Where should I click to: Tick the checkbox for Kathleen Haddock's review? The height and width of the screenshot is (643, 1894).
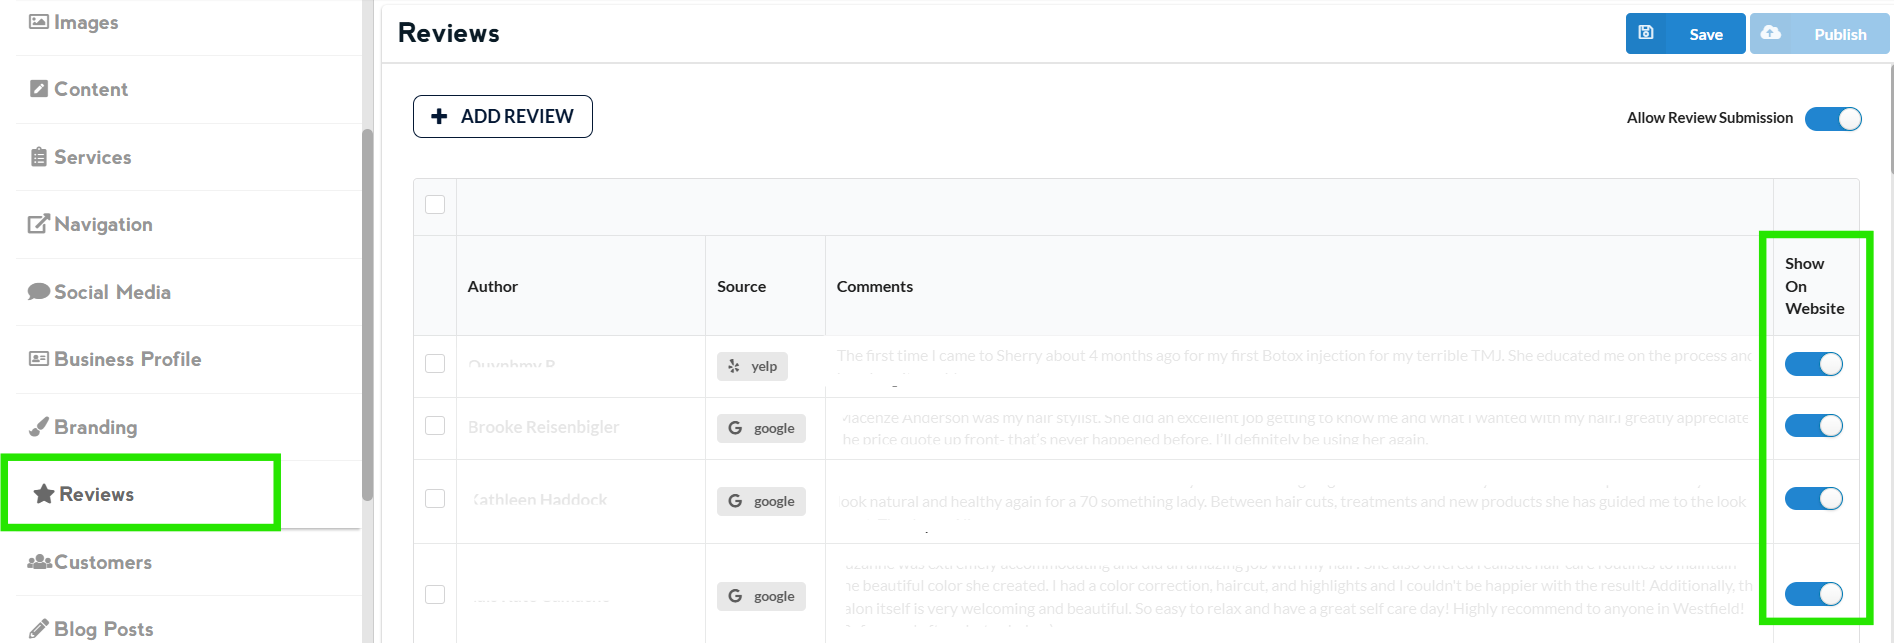(435, 498)
